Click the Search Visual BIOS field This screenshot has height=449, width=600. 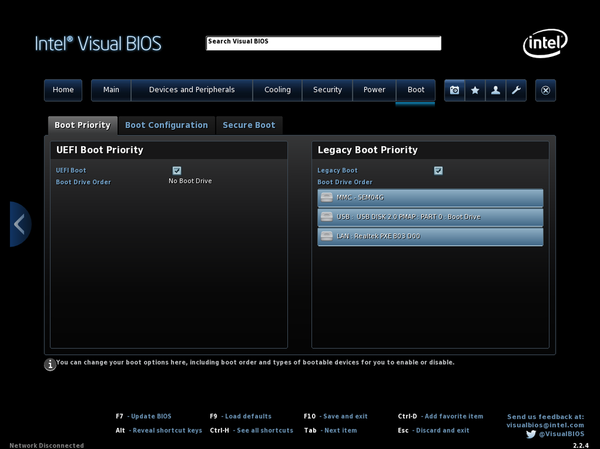tap(323, 43)
